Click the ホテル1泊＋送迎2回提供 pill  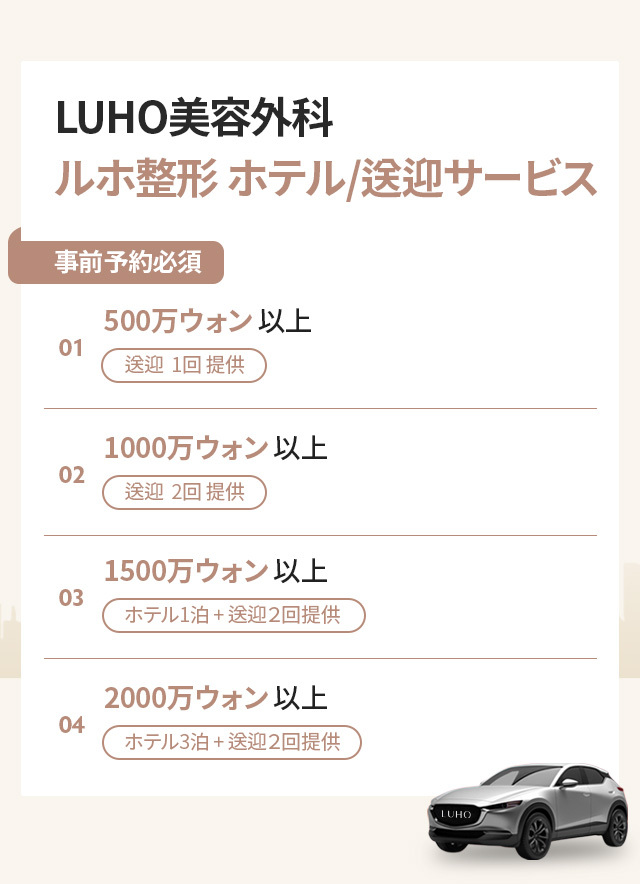coord(233,615)
